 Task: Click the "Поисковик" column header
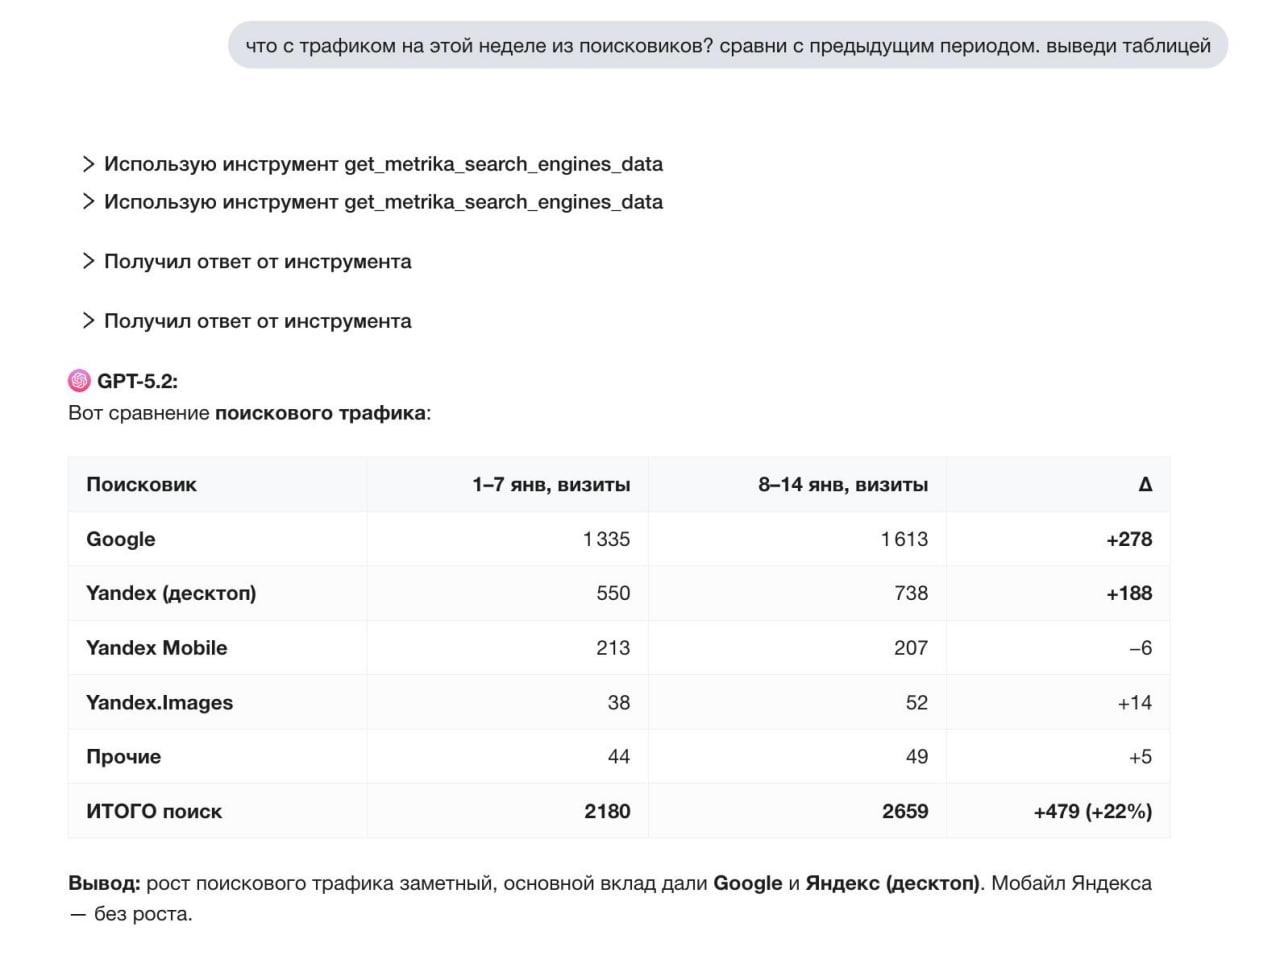tap(141, 485)
